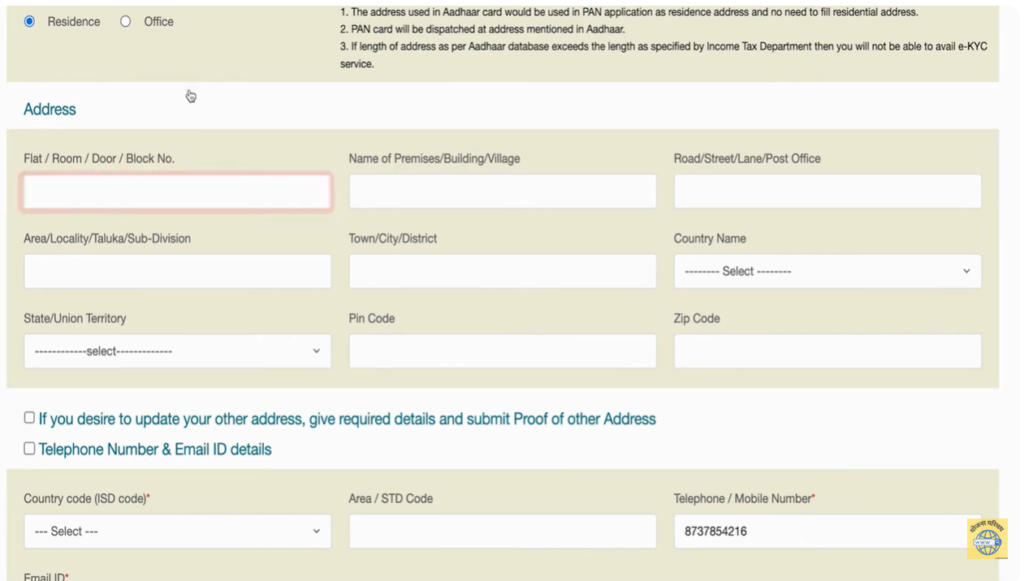The height and width of the screenshot is (581, 1024).
Task: Click the Telephone / Mobile Number field
Action: pos(820,531)
